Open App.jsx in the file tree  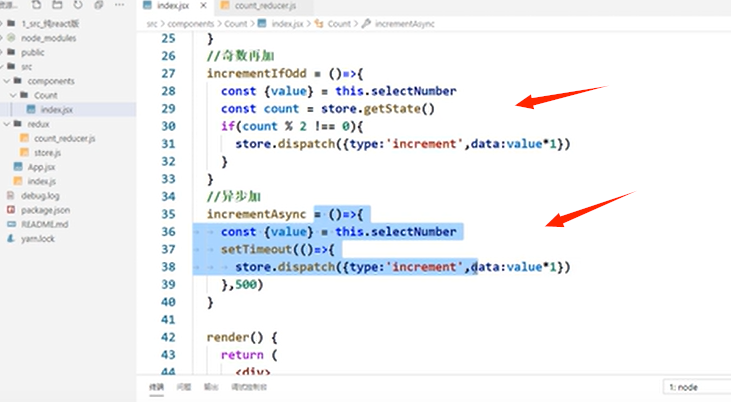coord(41,167)
